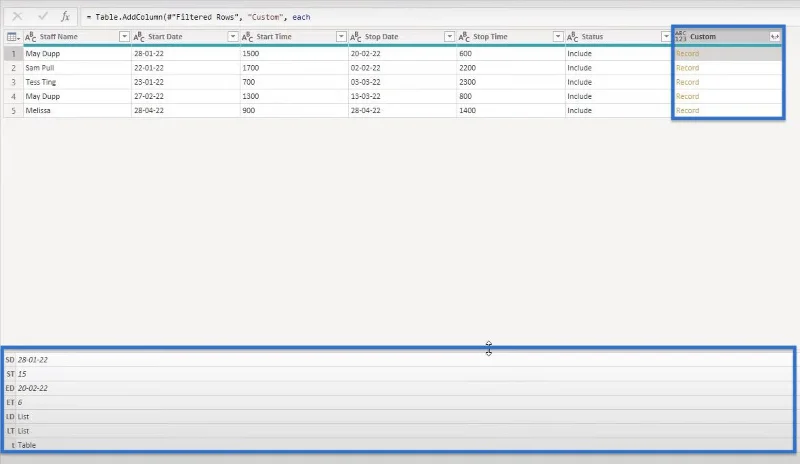Click the 13-03-22 Stop Date cell

point(403,96)
